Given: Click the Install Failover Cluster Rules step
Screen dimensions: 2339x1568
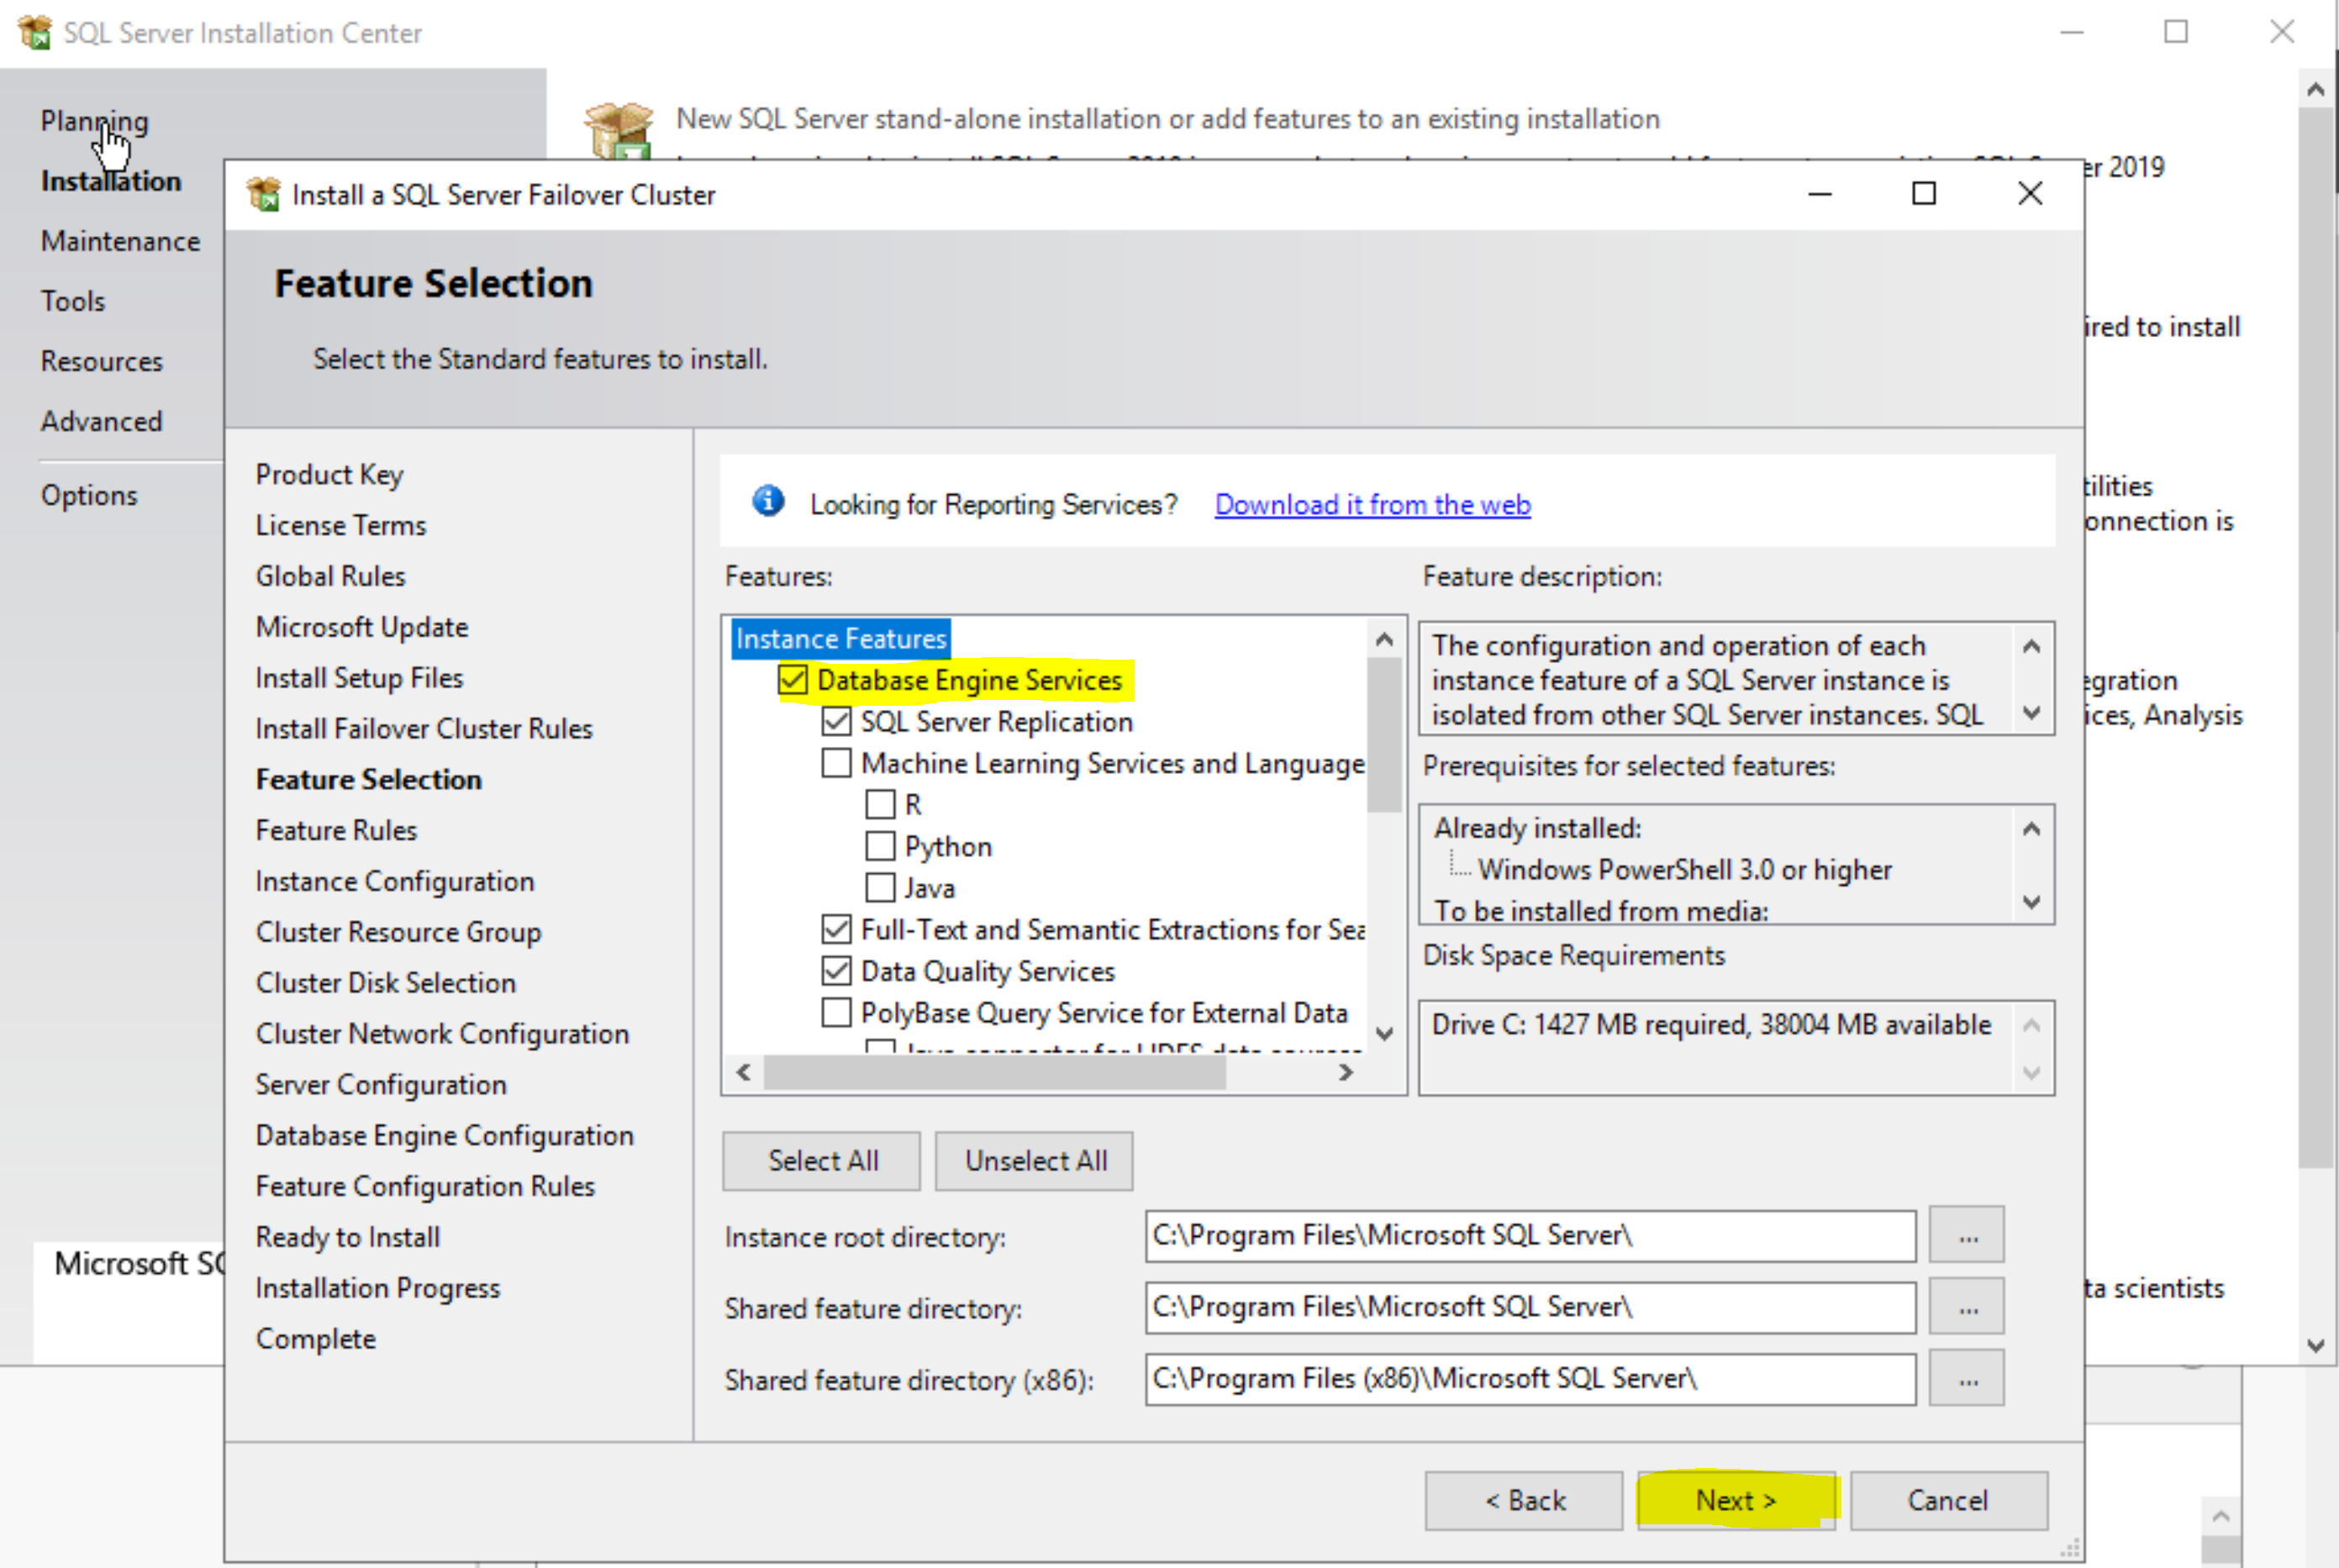Looking at the screenshot, I should (423, 729).
